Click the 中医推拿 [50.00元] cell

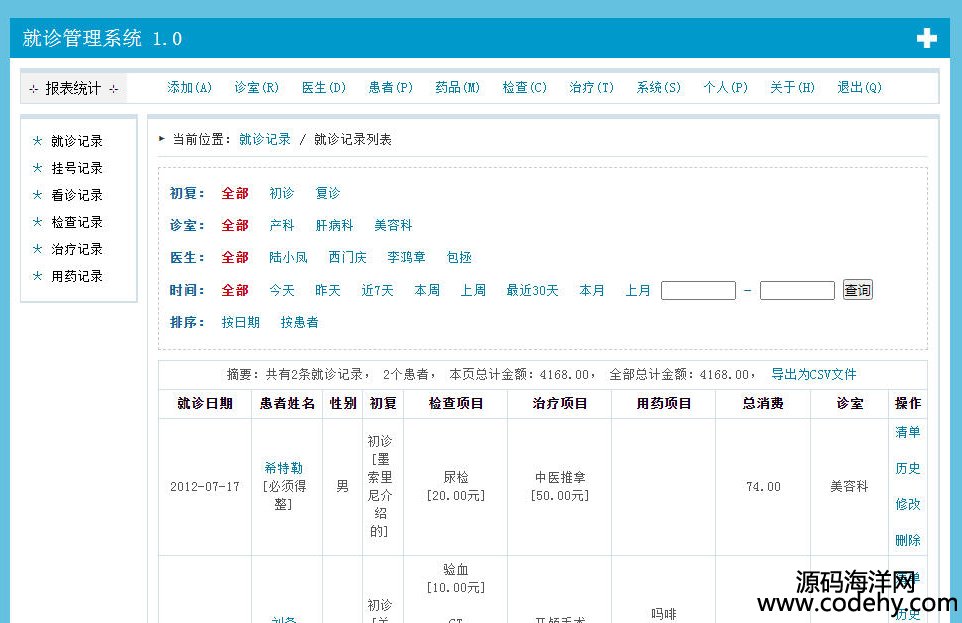tap(560, 486)
